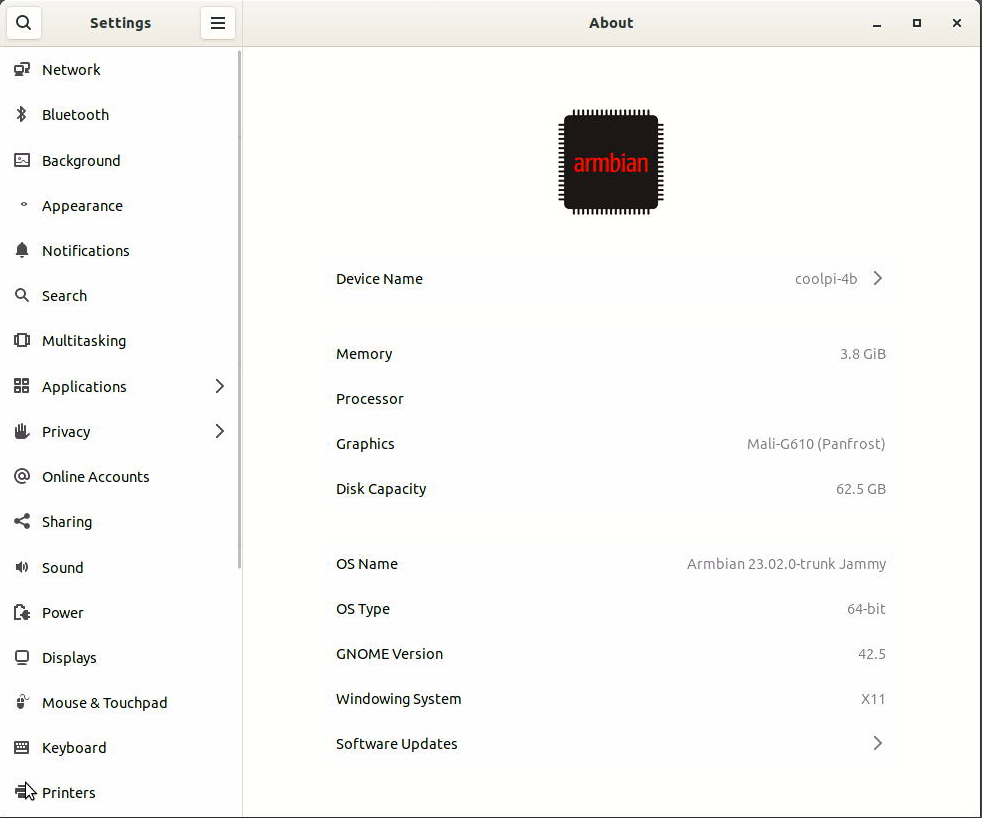Open Notifications settings

click(119, 251)
